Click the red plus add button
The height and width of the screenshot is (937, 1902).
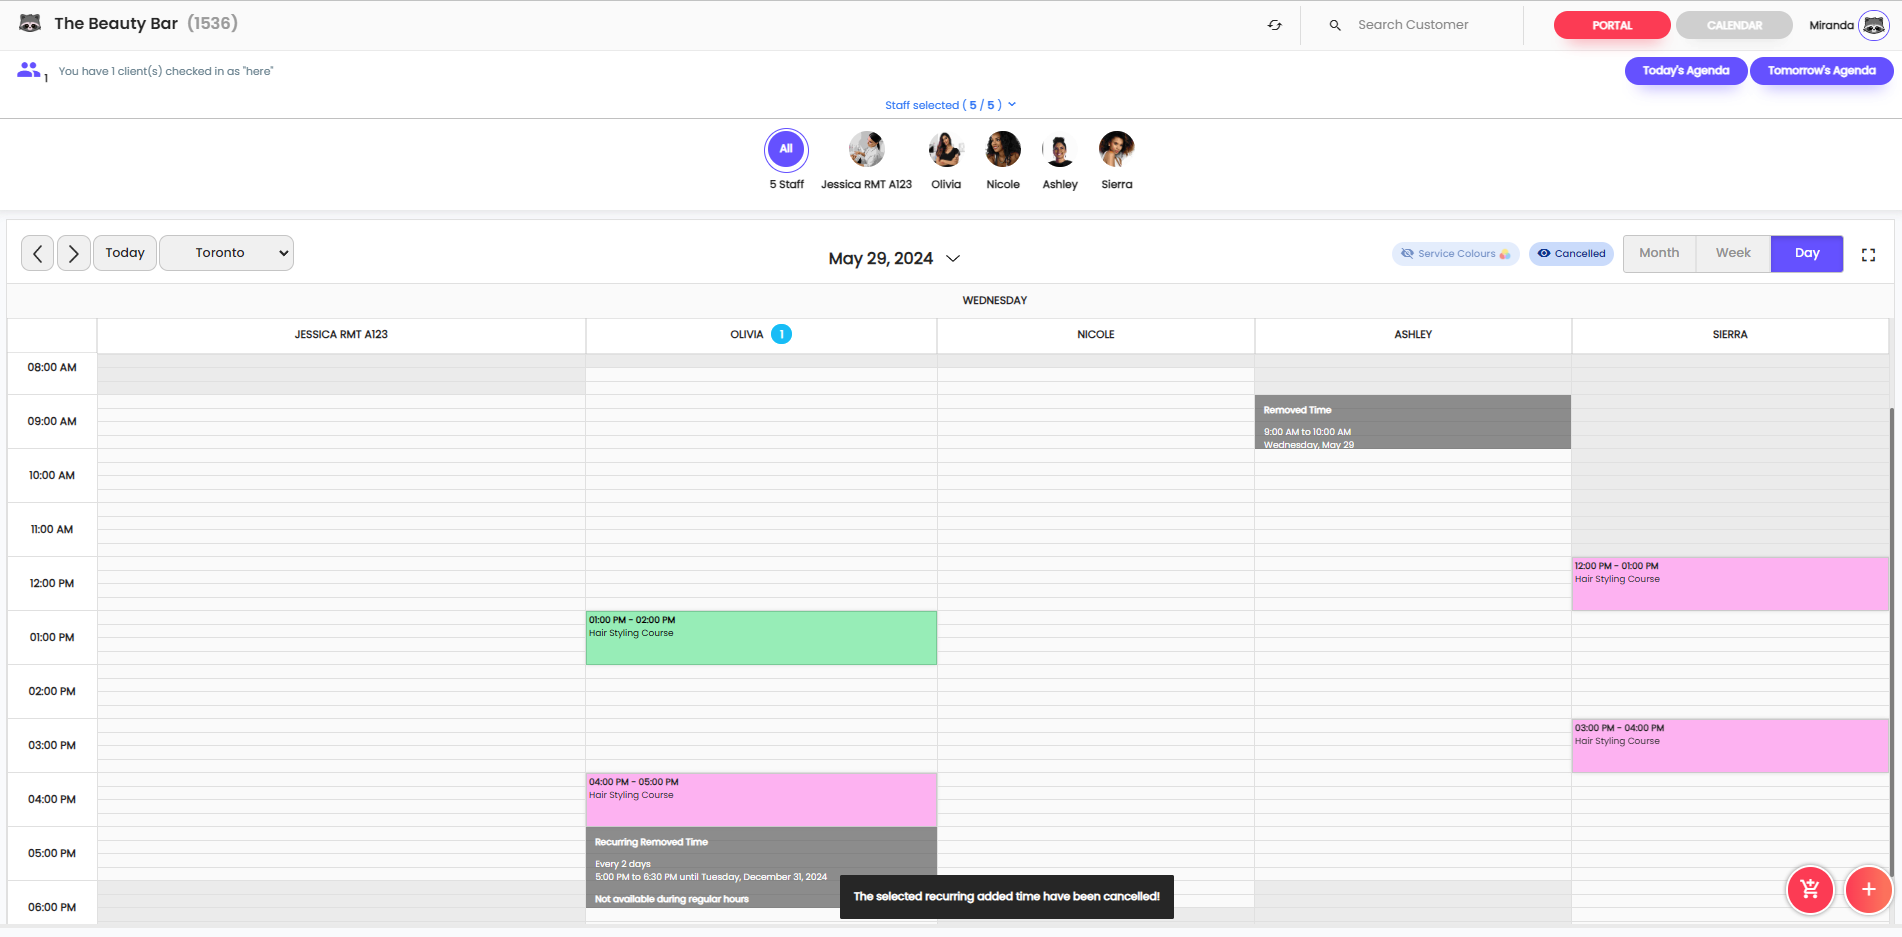coord(1868,888)
